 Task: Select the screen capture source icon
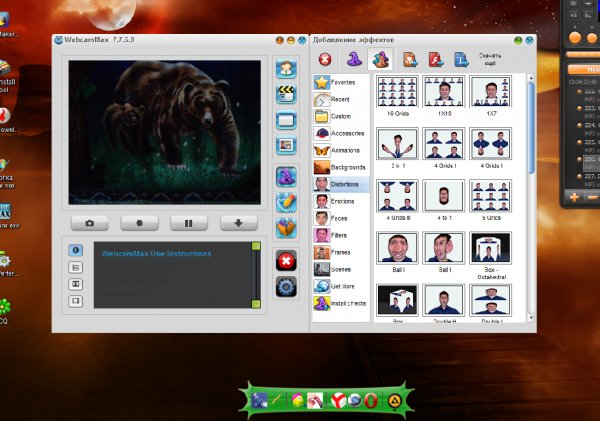[x=286, y=120]
